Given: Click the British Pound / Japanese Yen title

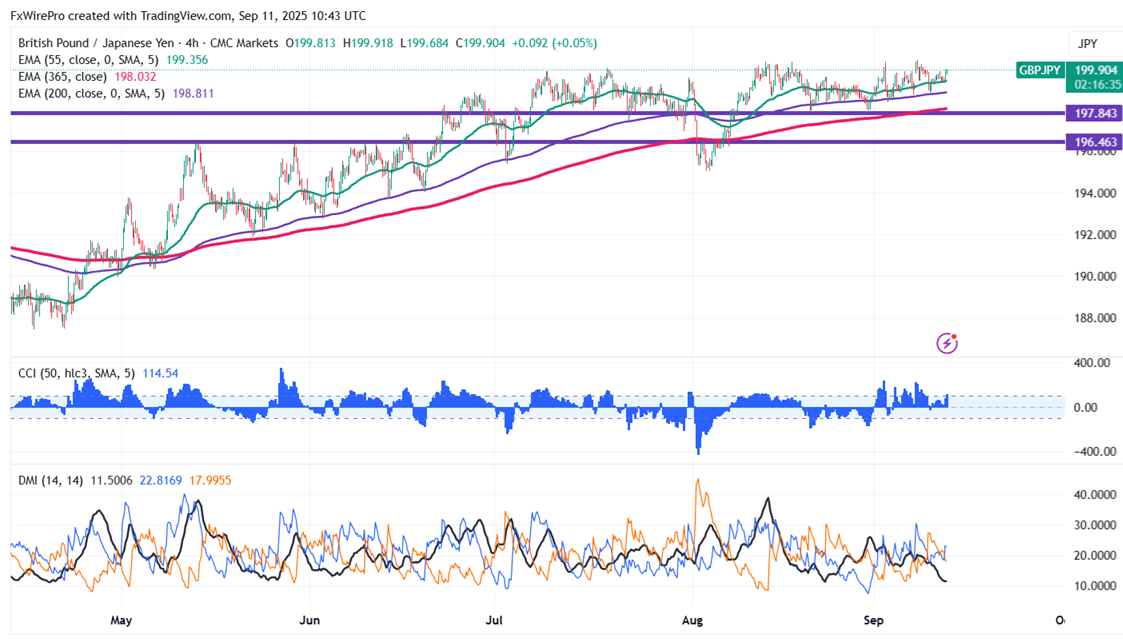Looking at the screenshot, I should coord(96,43).
